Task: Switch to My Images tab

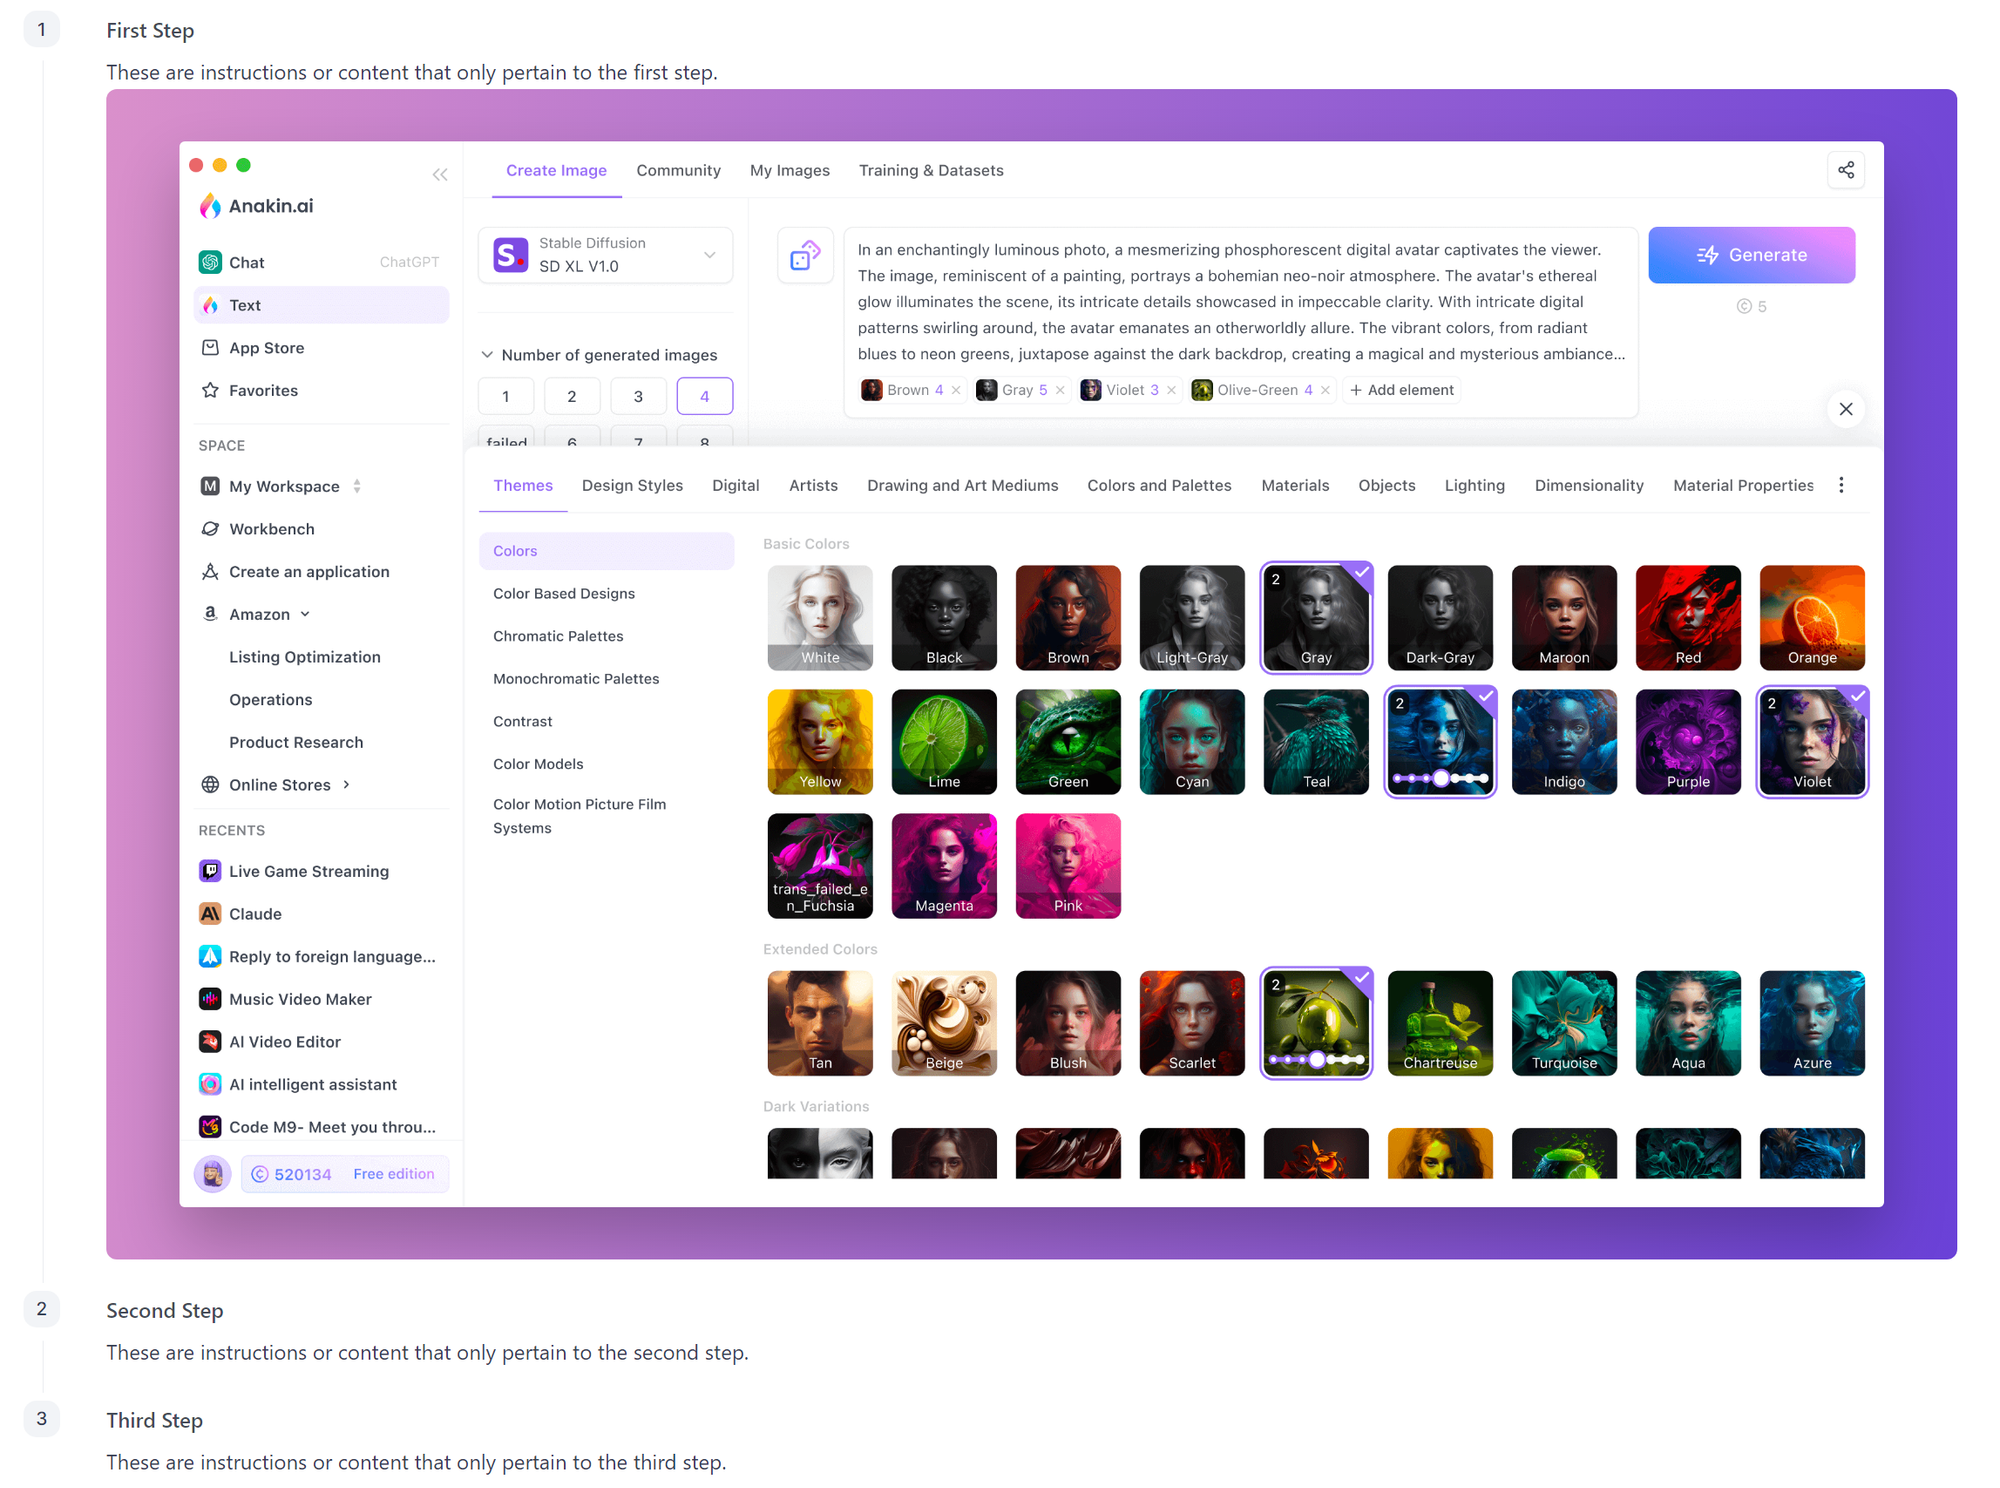Action: pyautogui.click(x=790, y=171)
